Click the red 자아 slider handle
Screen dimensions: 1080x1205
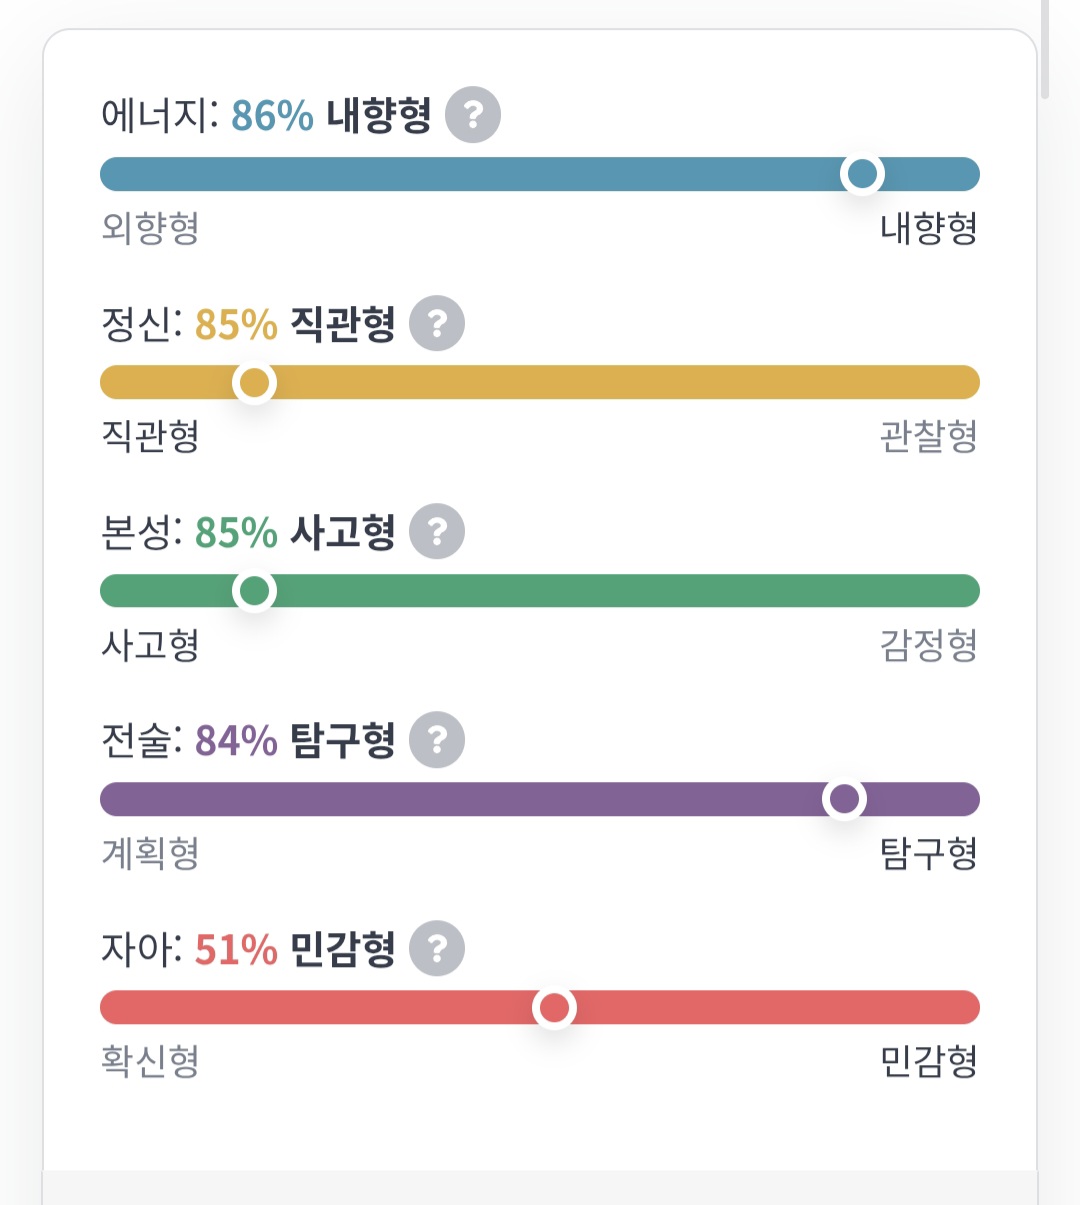click(x=554, y=1007)
